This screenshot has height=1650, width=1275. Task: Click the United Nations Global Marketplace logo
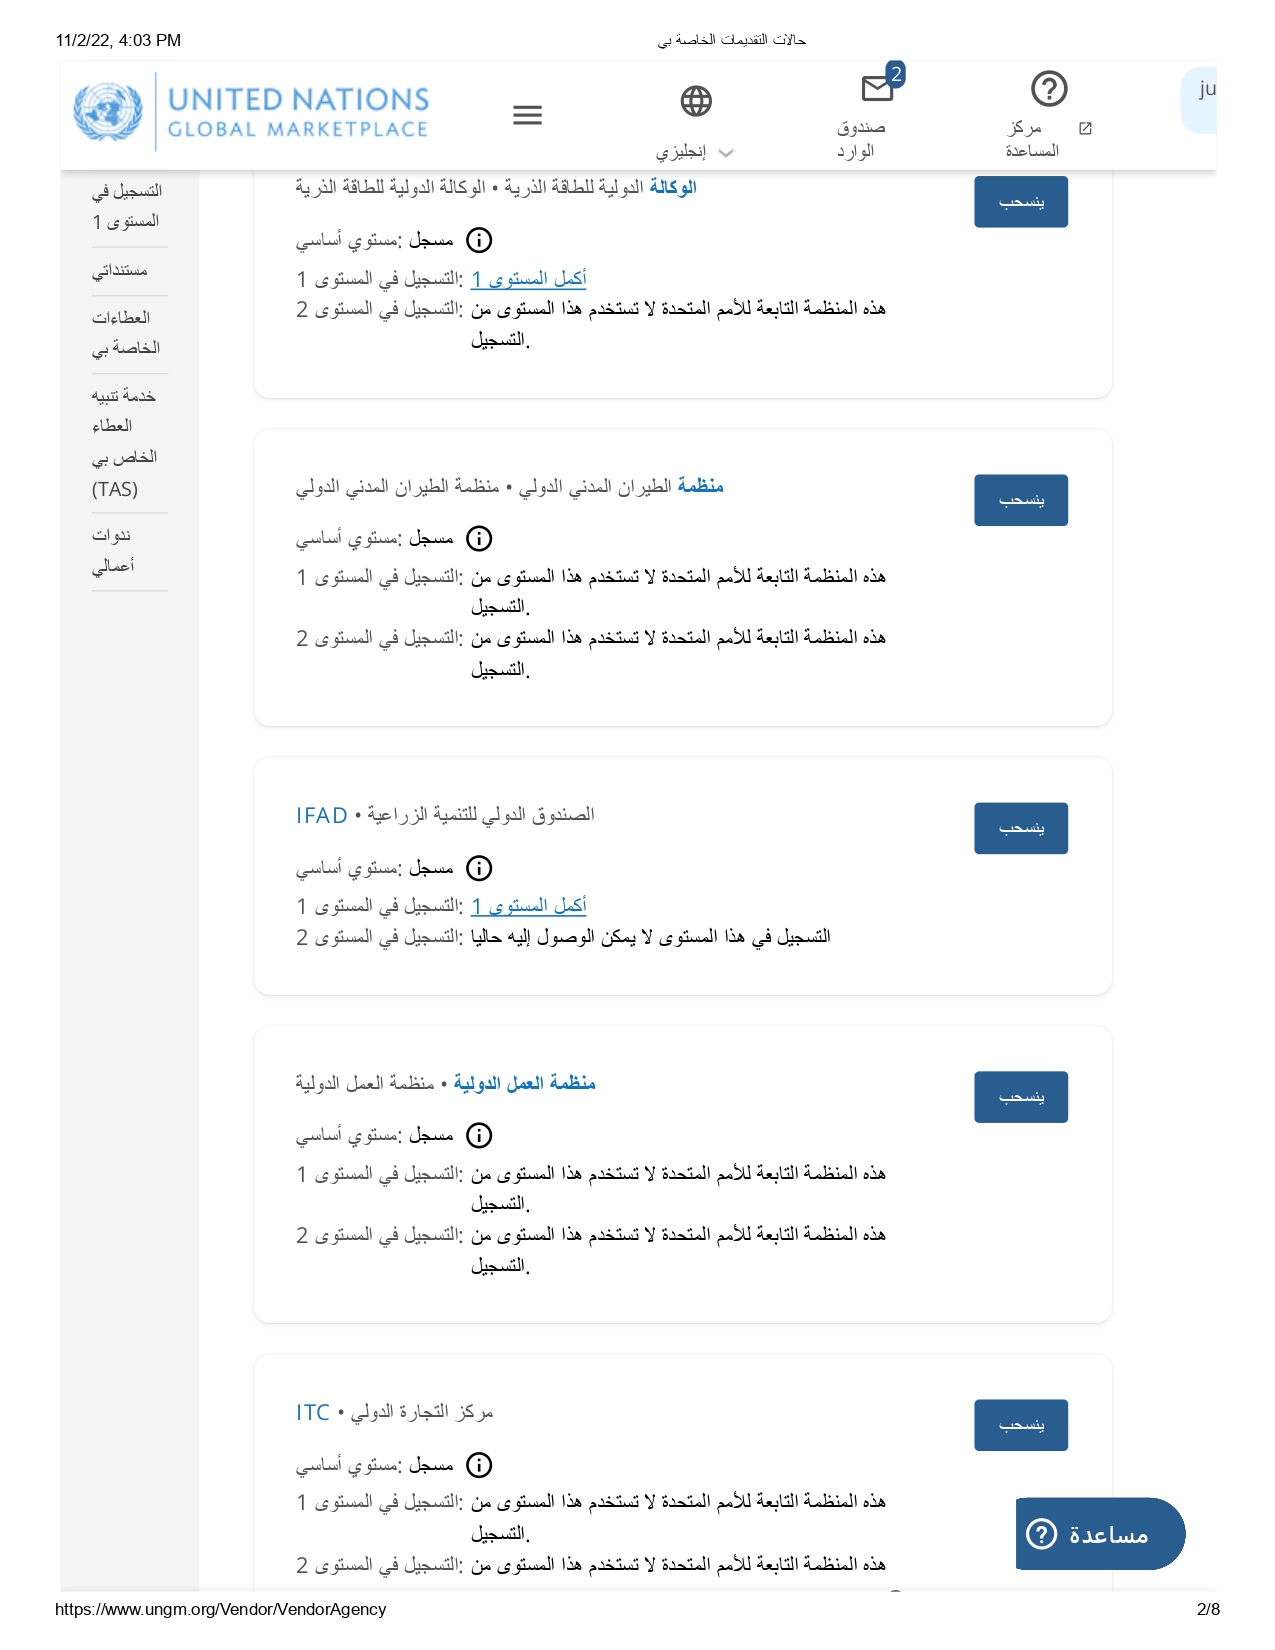(251, 112)
